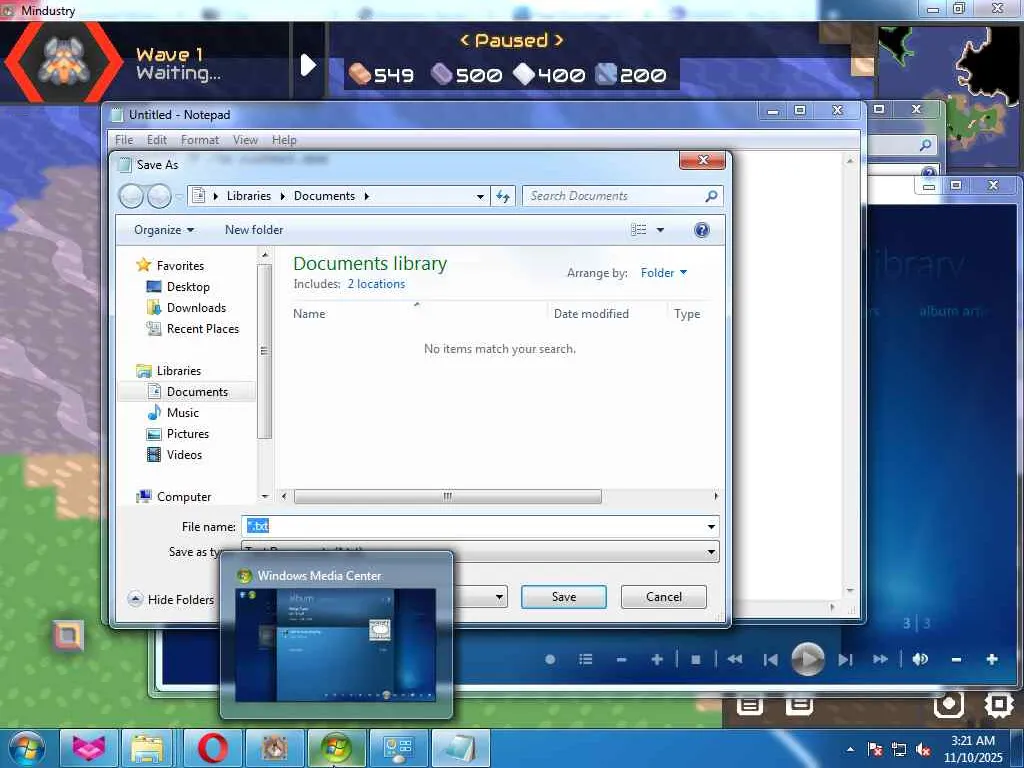Click the blue help icon in Save As
Image resolution: width=1024 pixels, height=768 pixels.
[701, 230]
